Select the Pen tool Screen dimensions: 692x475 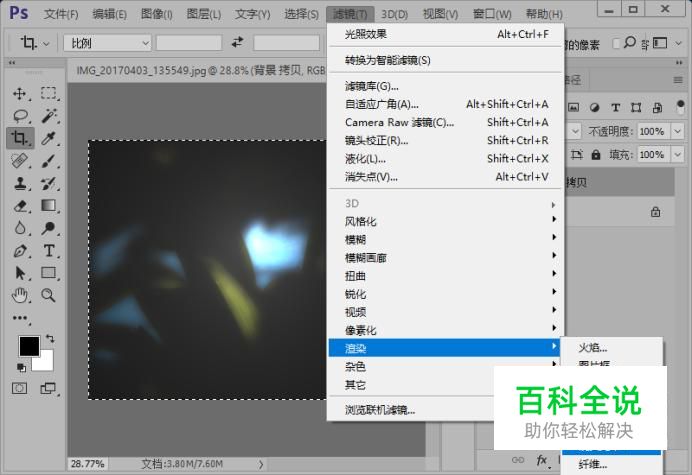click(20, 251)
